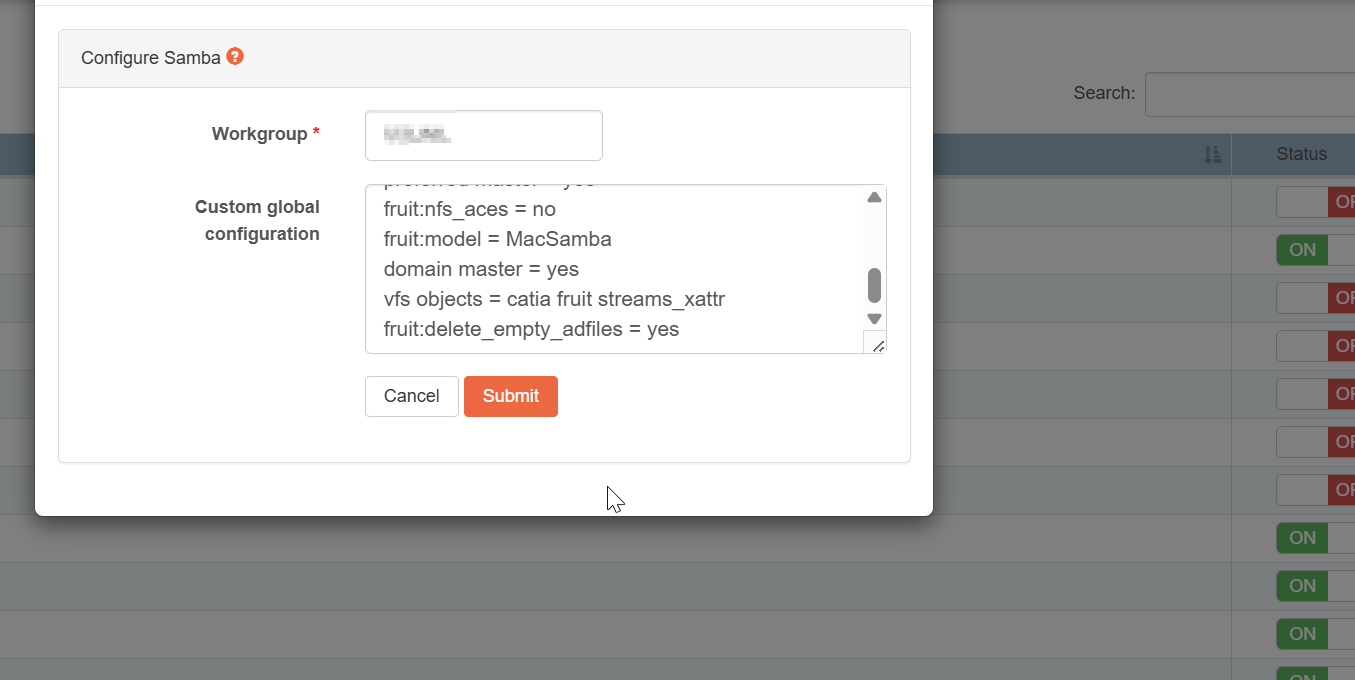Screen dimensions: 1355x680
Task: Toggle the eighth row's ON status switch
Action: pyautogui.click(x=1315, y=538)
